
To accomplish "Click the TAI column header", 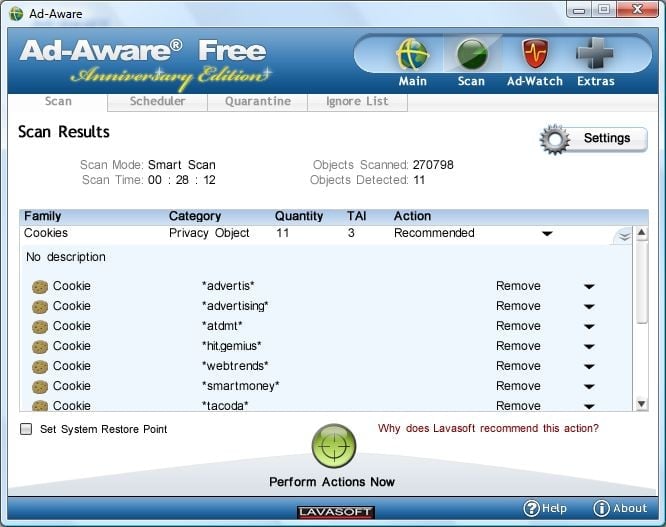I will click(x=356, y=216).
